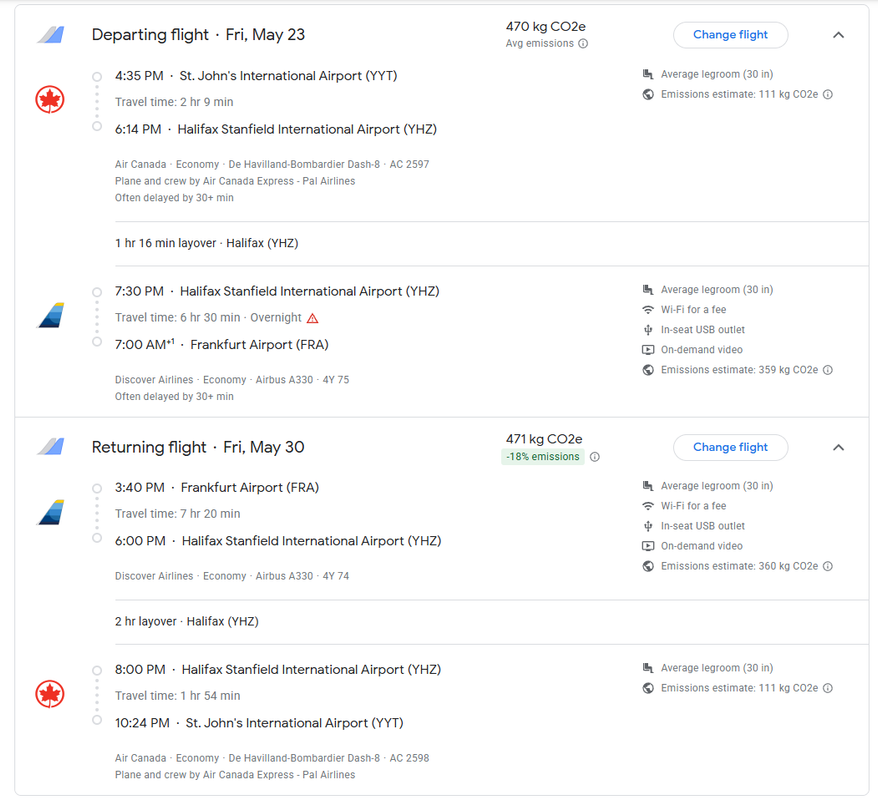Screen dimensions: 878x800
Task: Click the airline tail icon beside Returning flight
Action: coord(51,447)
